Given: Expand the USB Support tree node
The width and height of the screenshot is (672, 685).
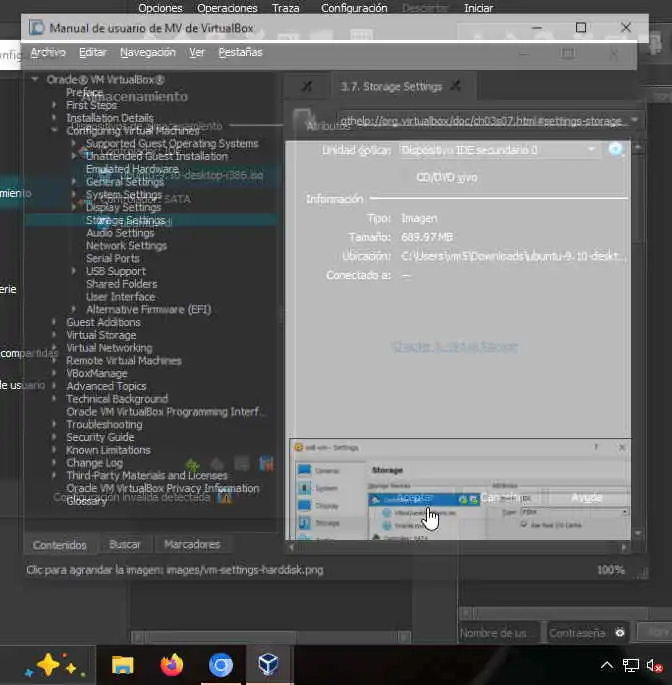Looking at the screenshot, I should [74, 271].
